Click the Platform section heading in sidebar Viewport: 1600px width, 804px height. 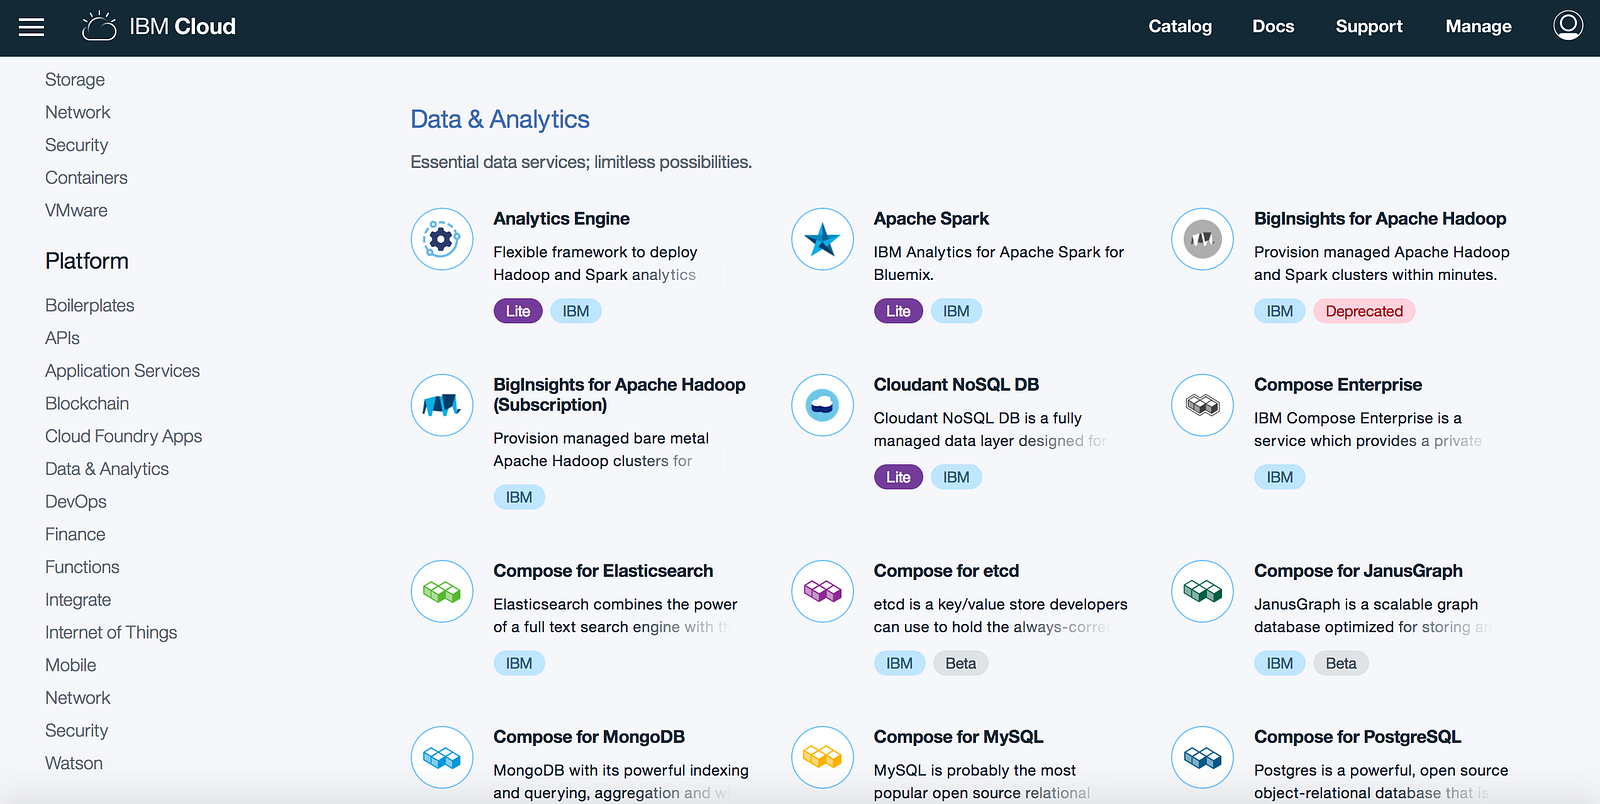pyautogui.click(x=87, y=261)
